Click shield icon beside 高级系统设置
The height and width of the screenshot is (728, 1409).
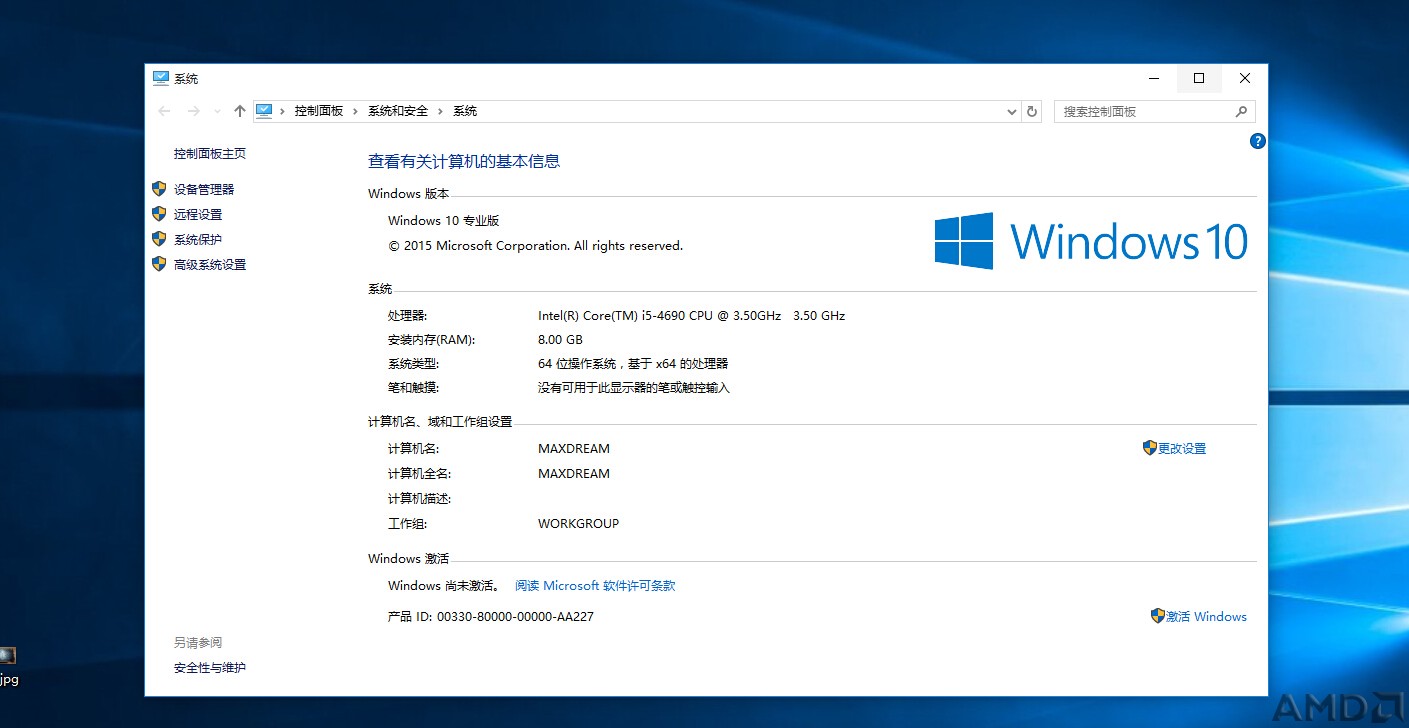tap(158, 263)
